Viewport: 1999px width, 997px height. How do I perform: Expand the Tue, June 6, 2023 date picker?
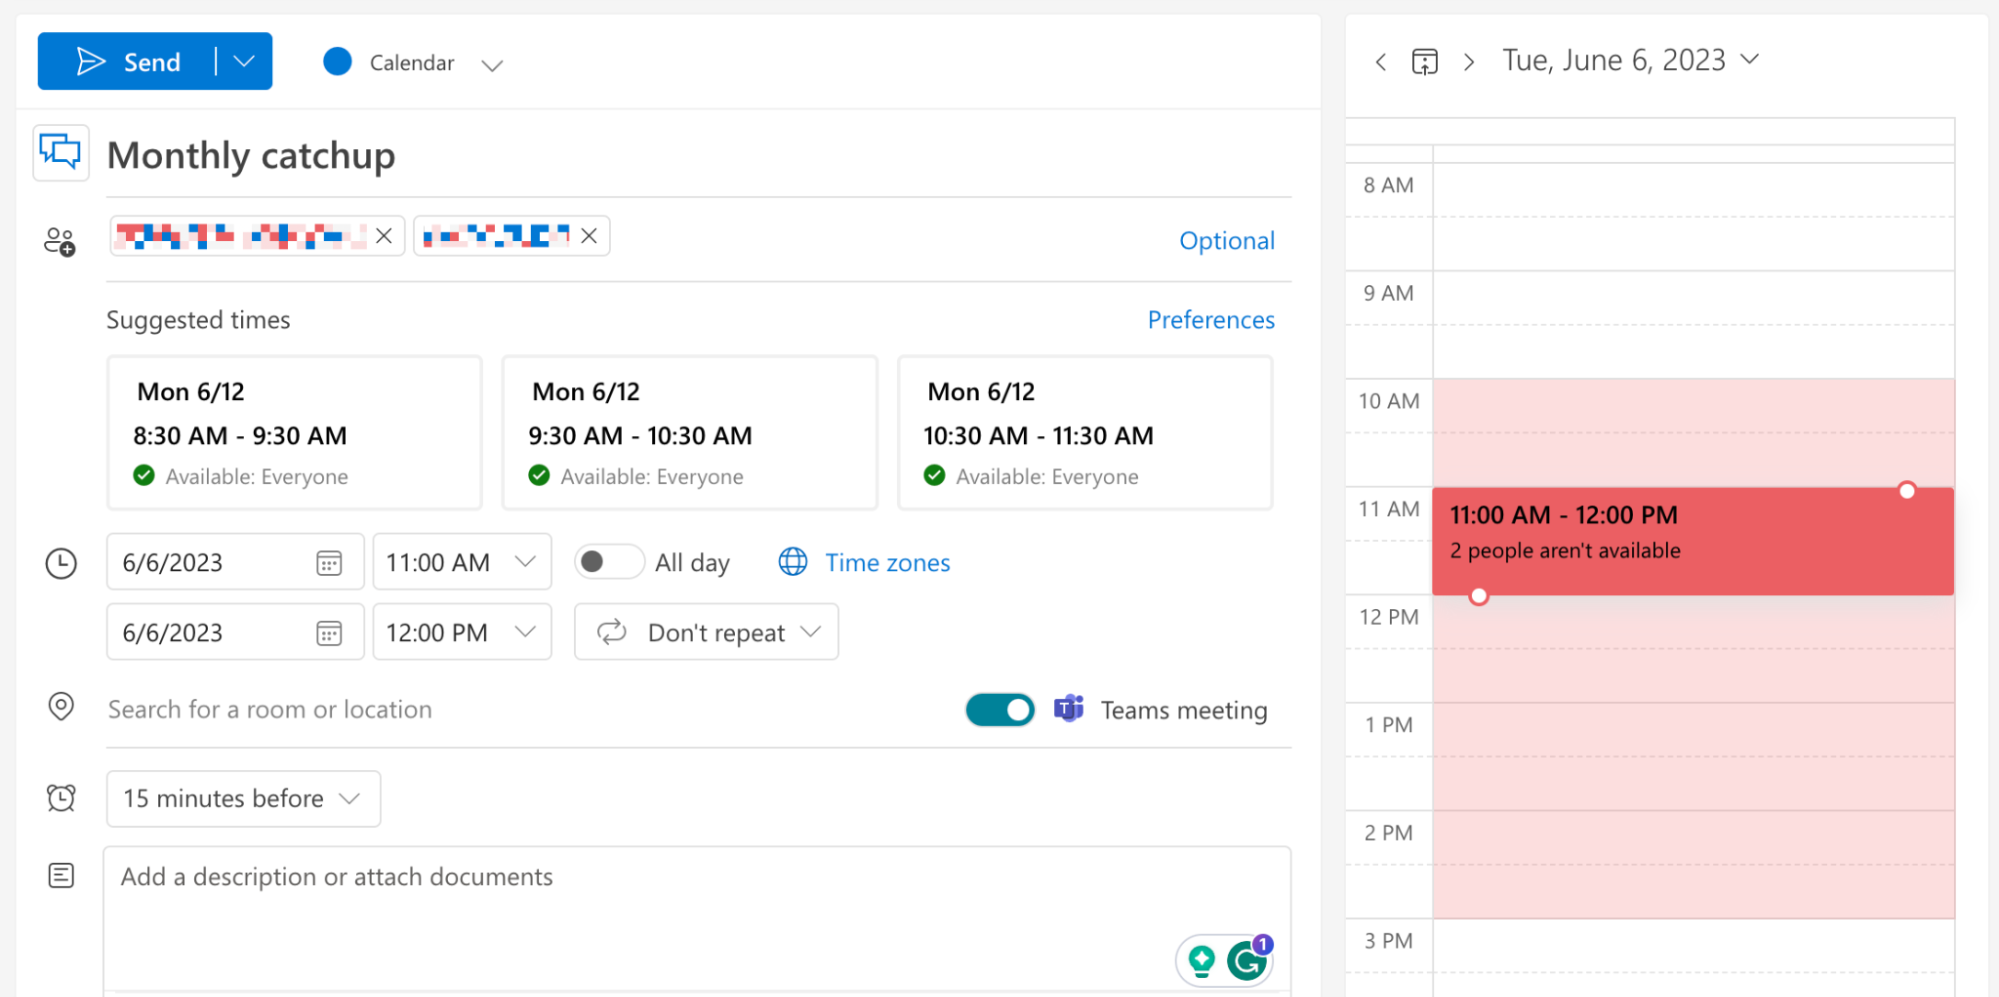point(1630,61)
